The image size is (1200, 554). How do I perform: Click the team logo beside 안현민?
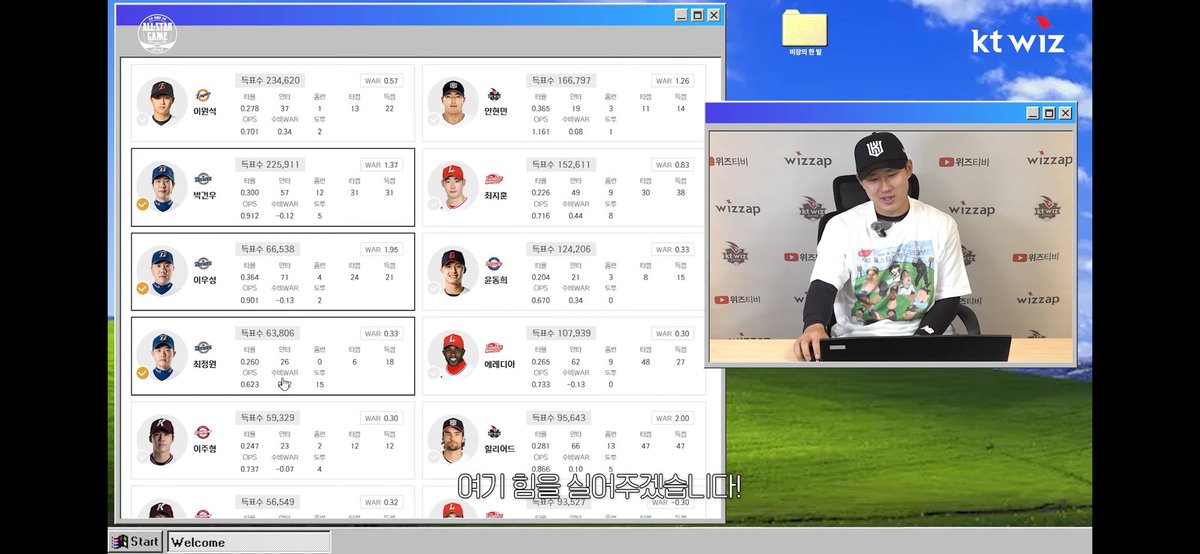[494, 94]
